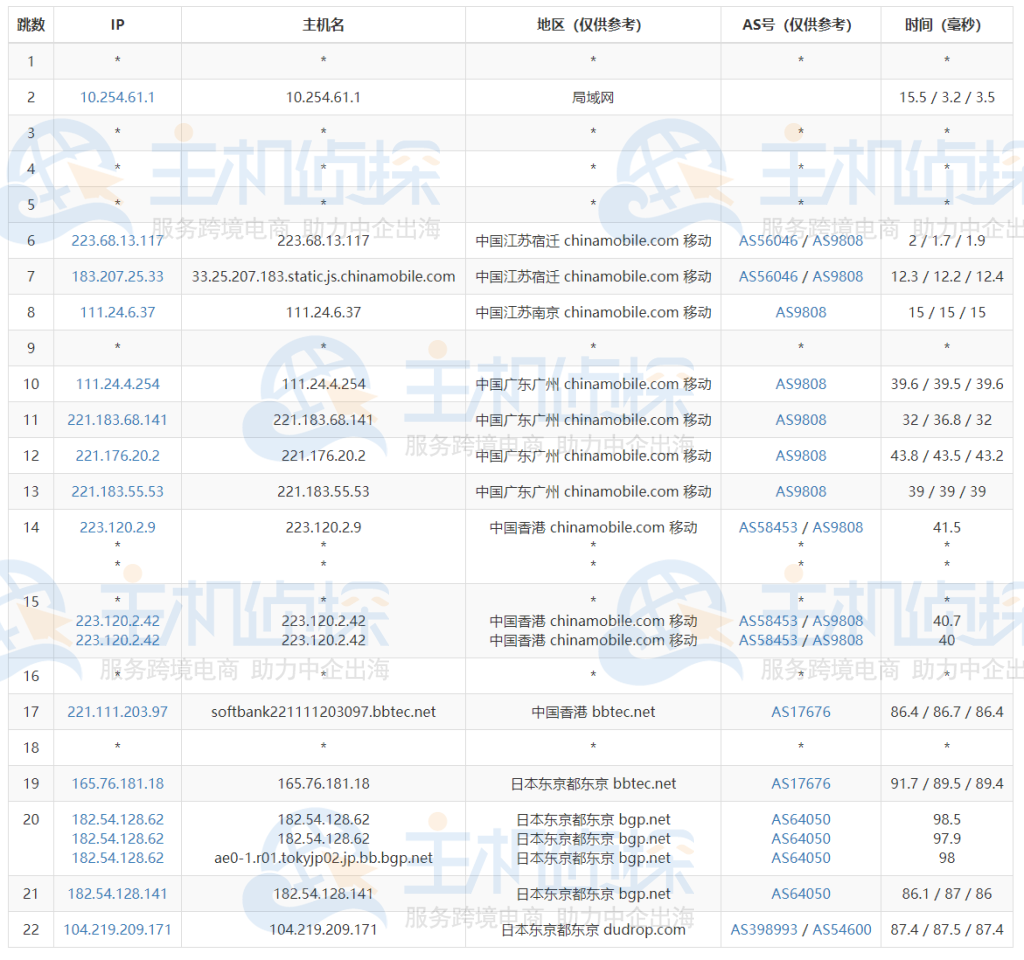
Task: Click the 时间 (毫秒) column header
Action: 946,24
